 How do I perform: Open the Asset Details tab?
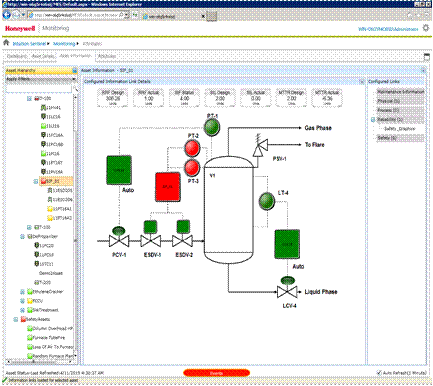coord(43,56)
